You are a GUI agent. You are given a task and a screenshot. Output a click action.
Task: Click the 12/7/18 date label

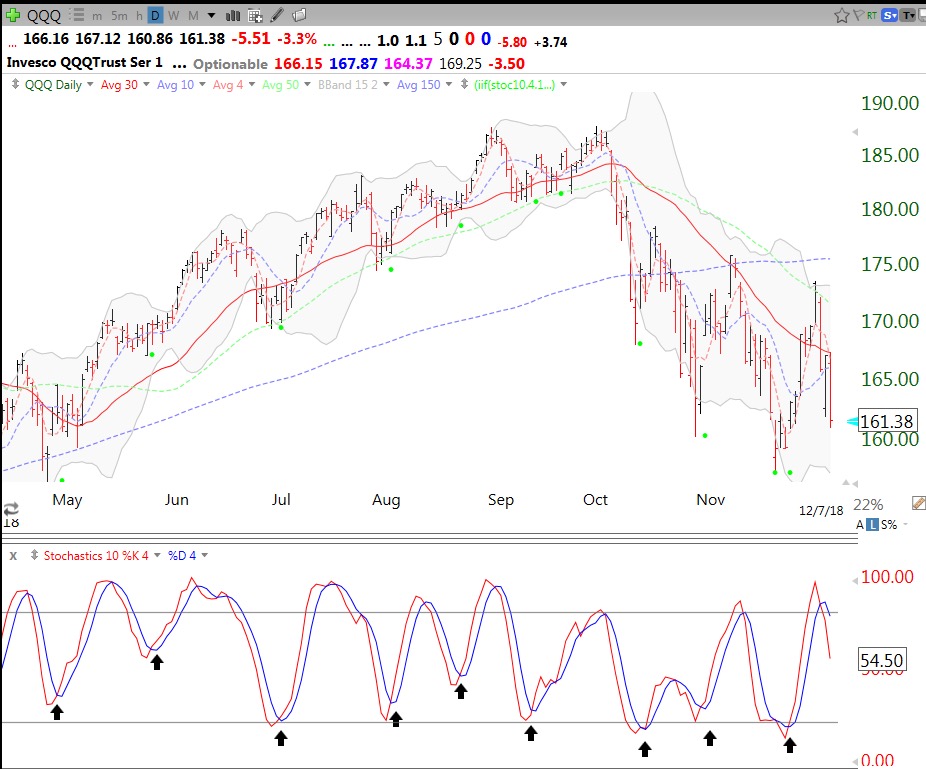821,510
